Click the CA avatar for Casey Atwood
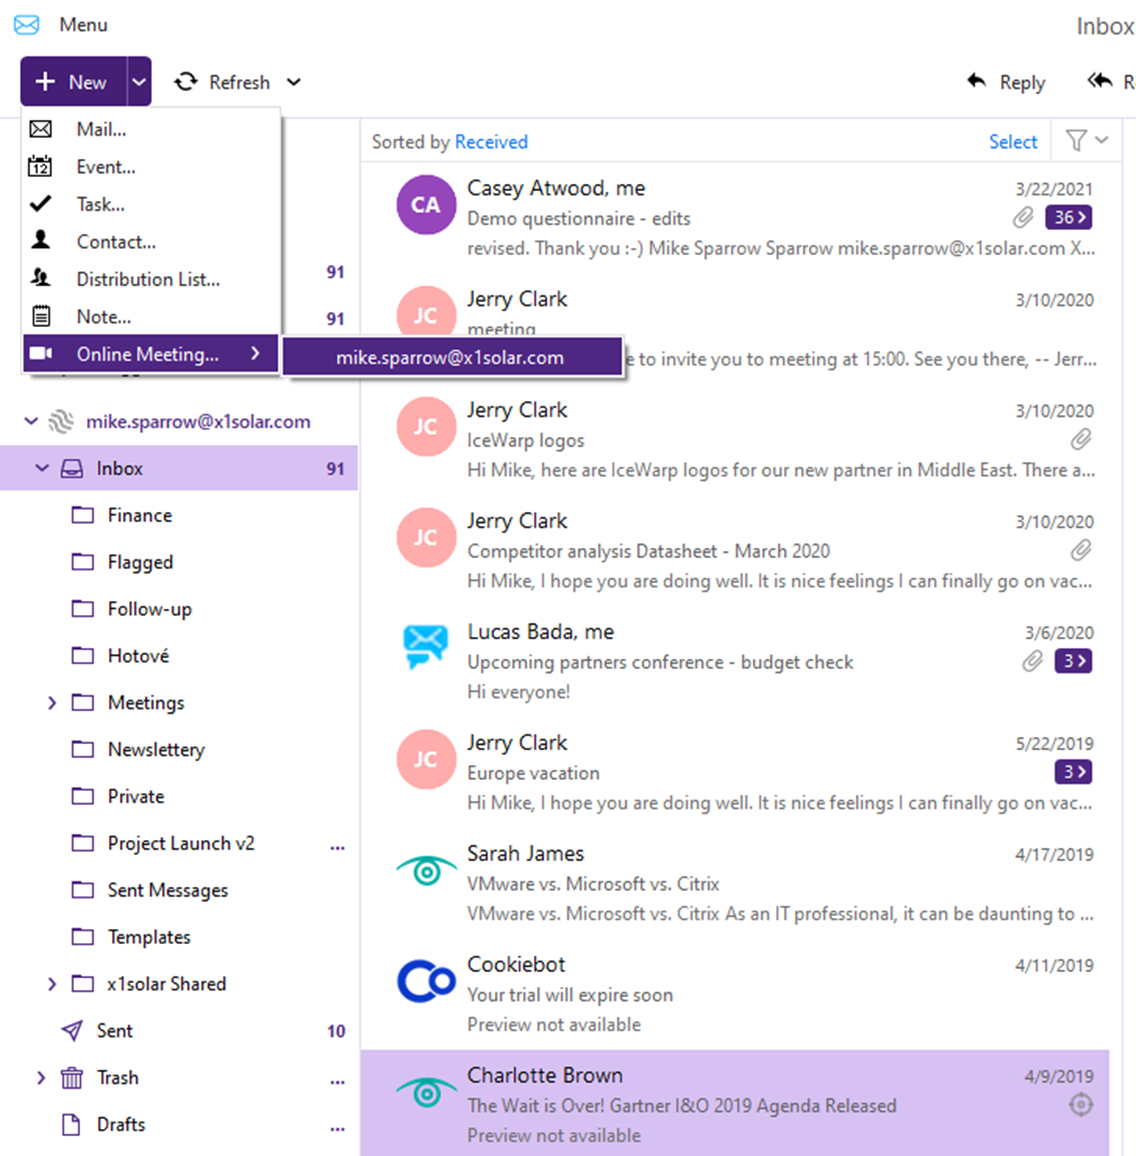This screenshot has width=1136, height=1156. tap(425, 204)
